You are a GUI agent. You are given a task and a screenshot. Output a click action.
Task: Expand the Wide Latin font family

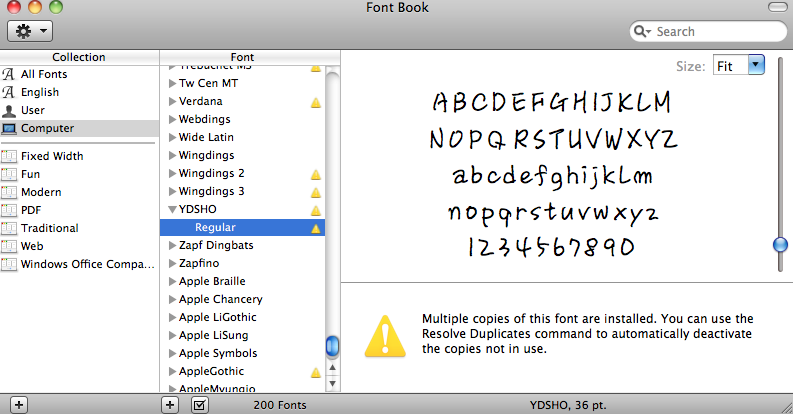point(172,137)
